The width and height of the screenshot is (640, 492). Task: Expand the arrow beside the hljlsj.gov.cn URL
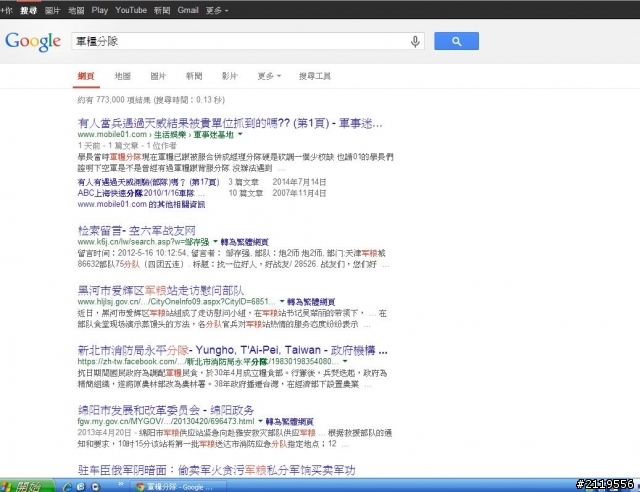(282, 301)
